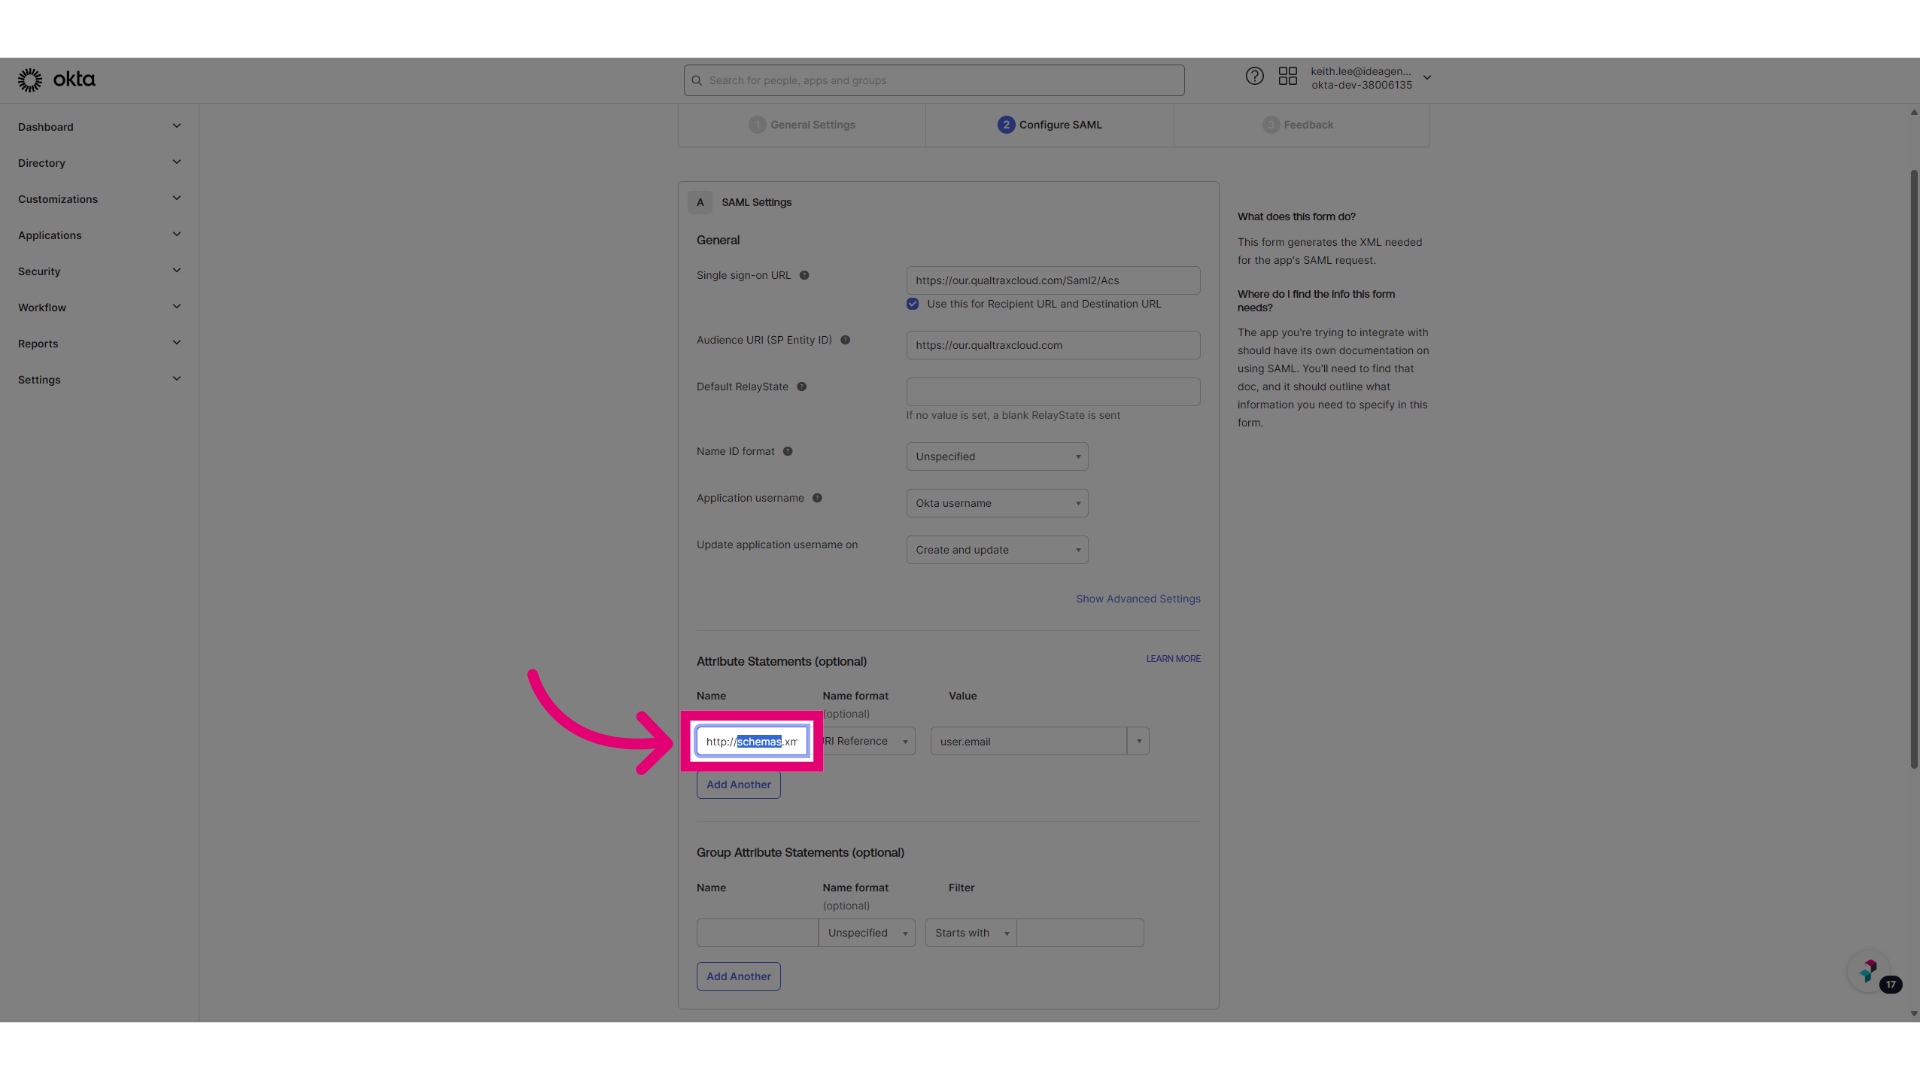The image size is (1920, 1080).
Task: Open Update application username on dropdown
Action: coord(997,550)
